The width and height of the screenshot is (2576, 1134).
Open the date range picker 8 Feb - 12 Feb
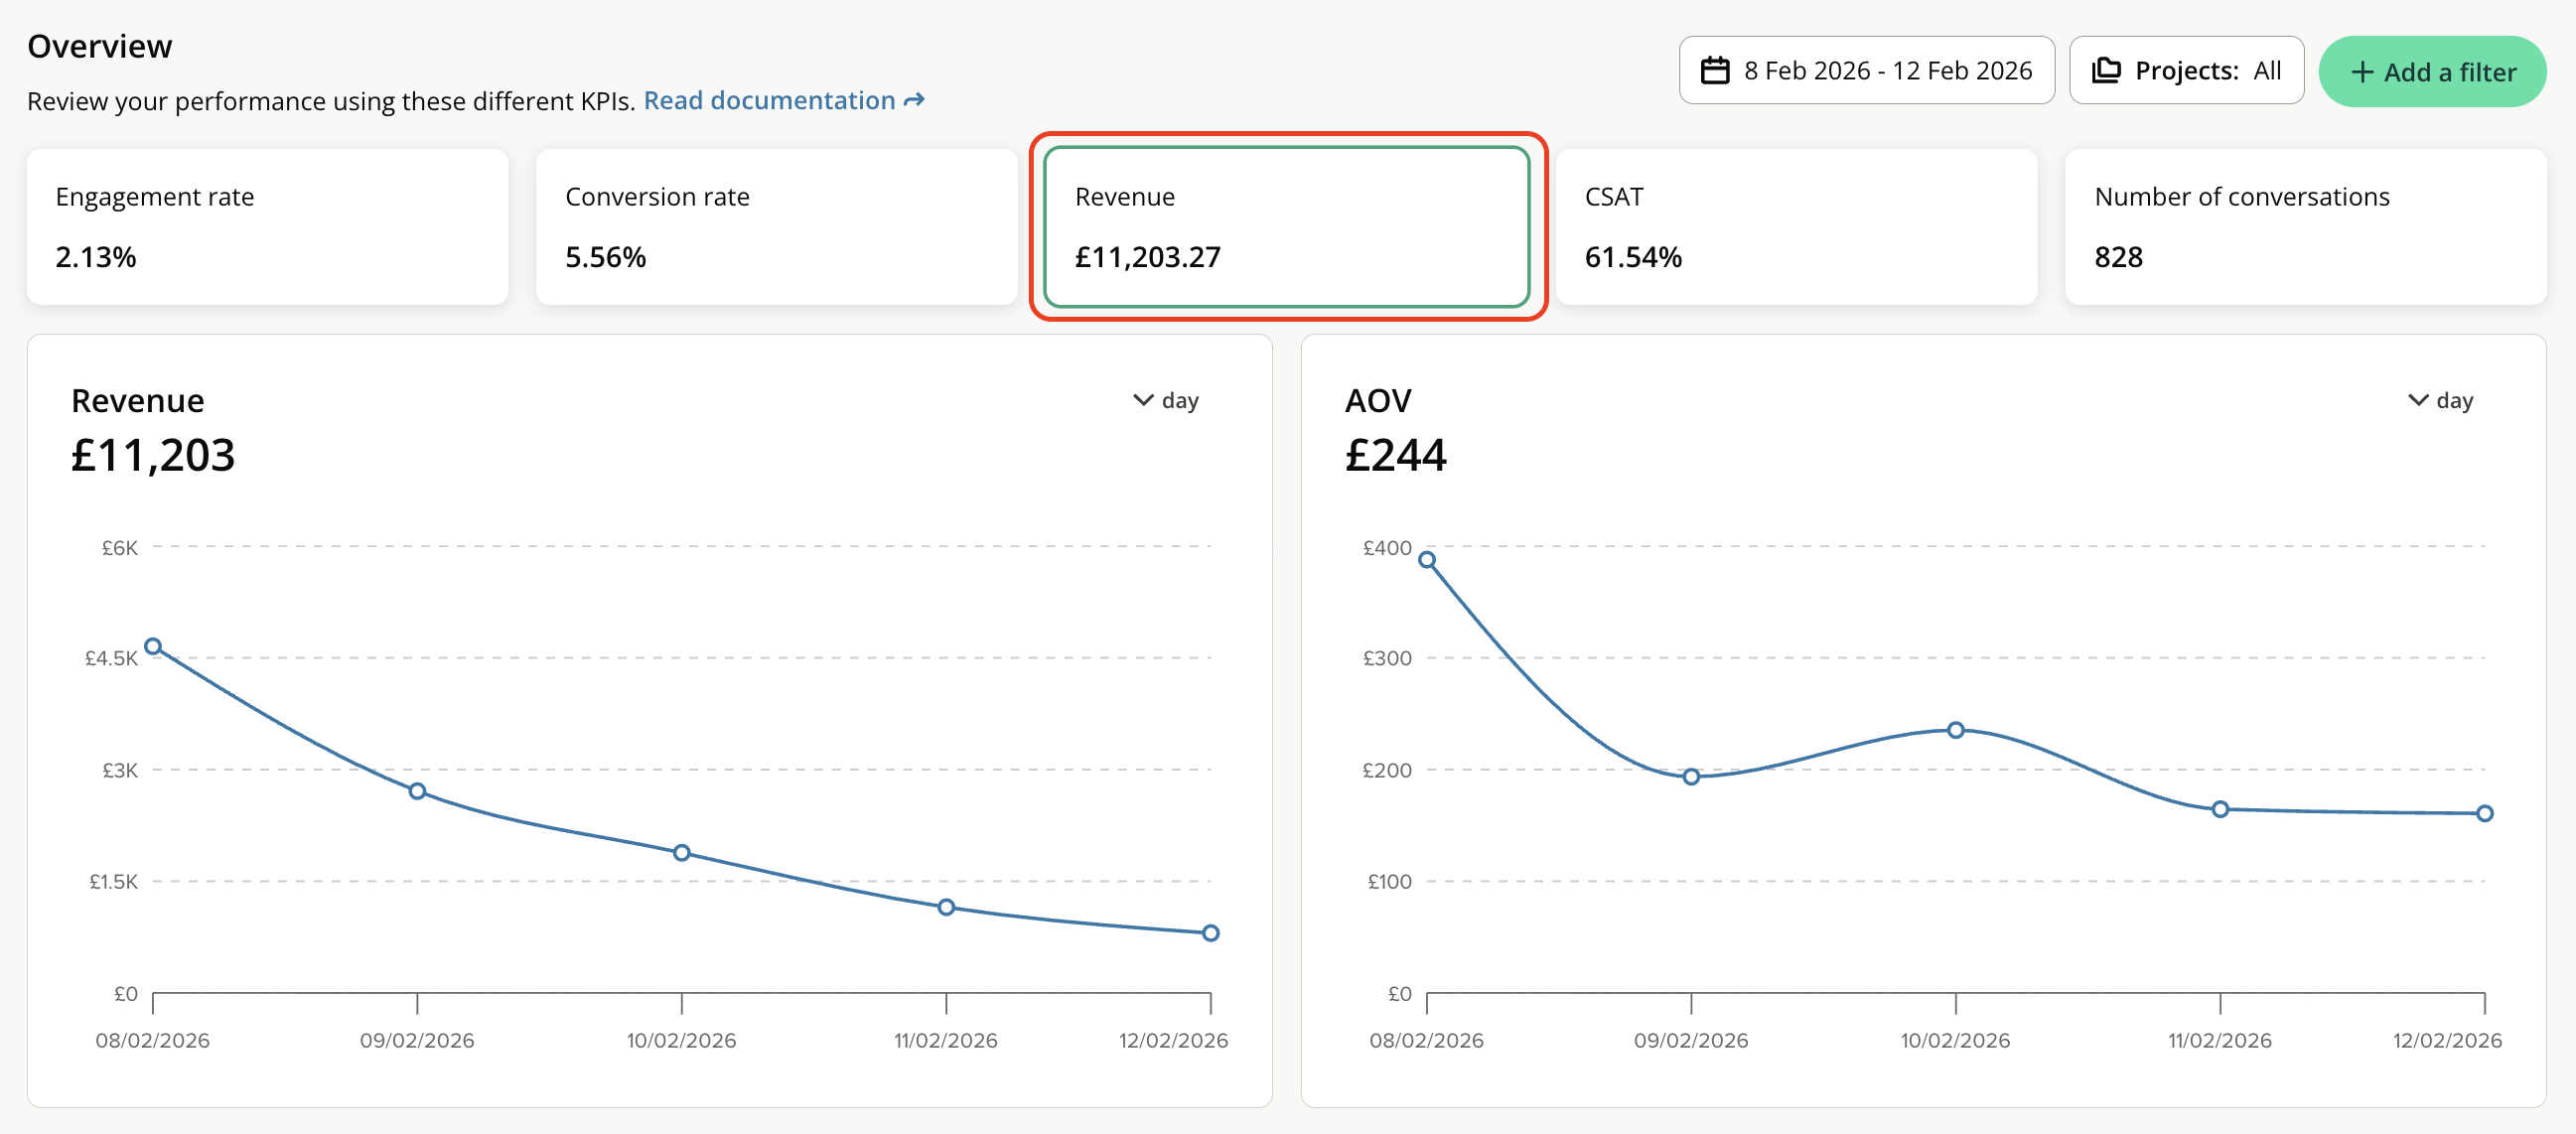point(1866,71)
